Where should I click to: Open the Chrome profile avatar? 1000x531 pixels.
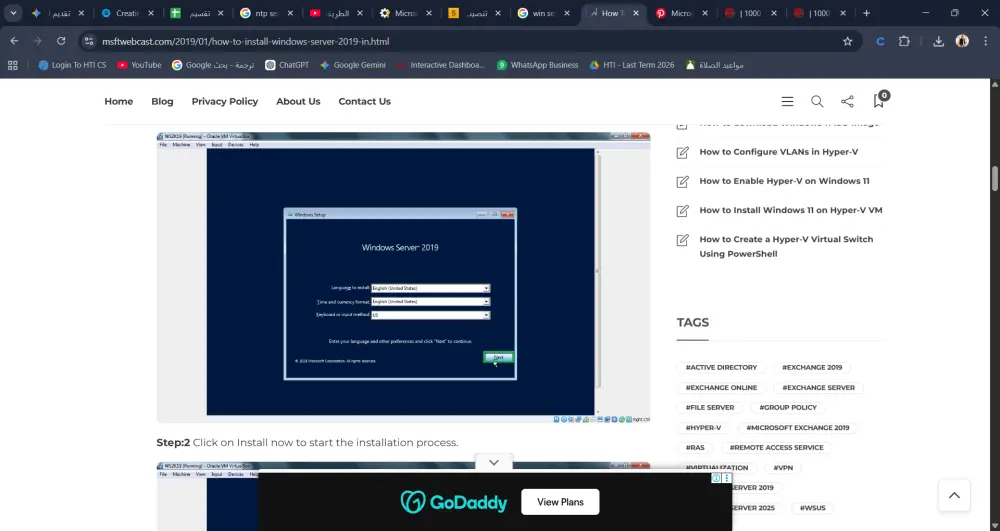pyautogui.click(x=962, y=41)
